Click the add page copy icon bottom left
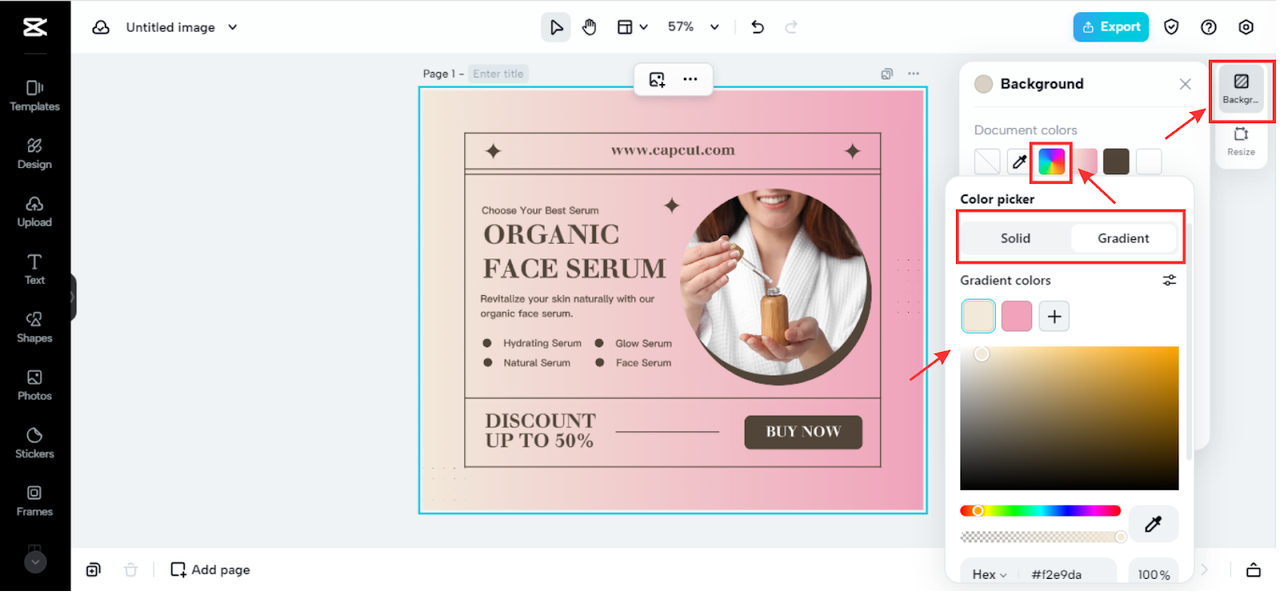 pyautogui.click(x=93, y=570)
